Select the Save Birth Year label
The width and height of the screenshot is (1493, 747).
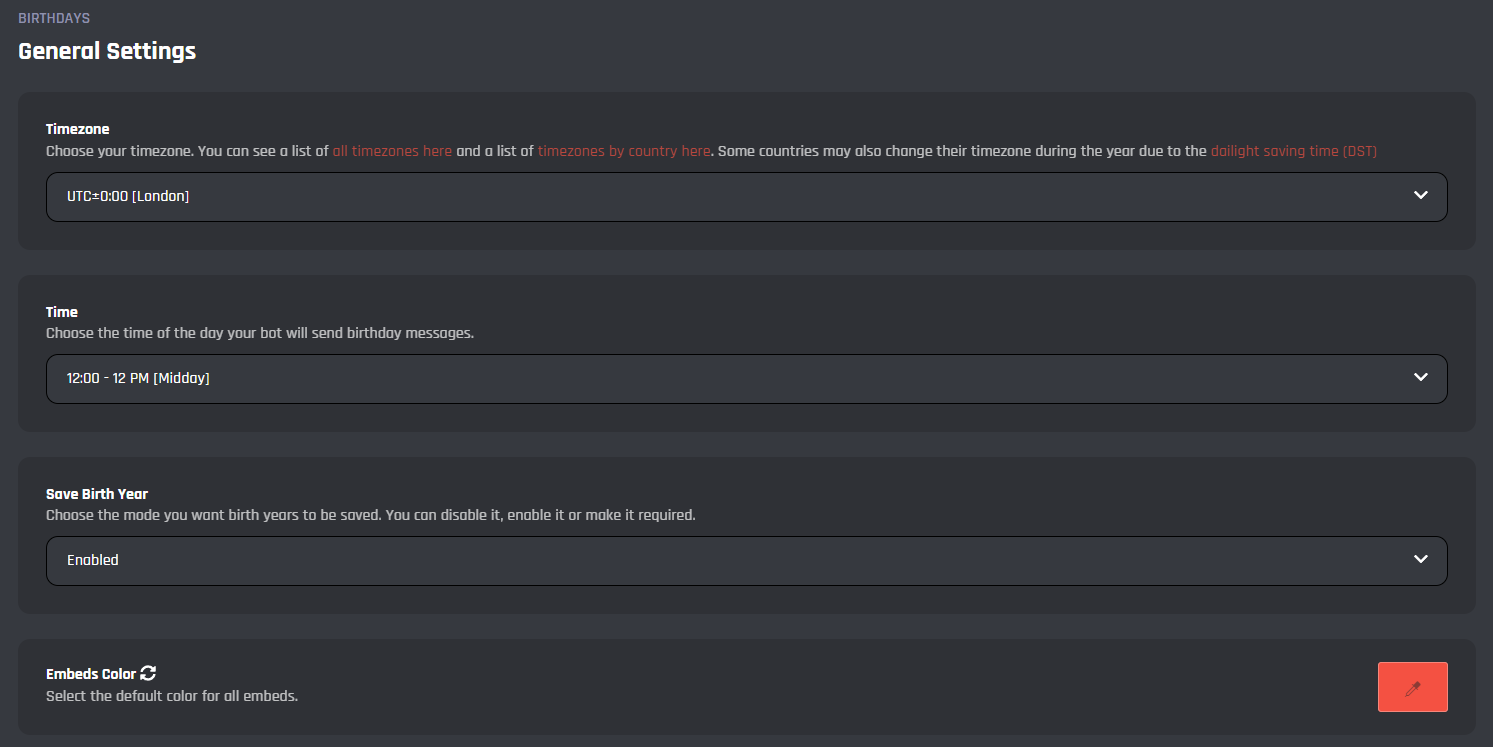pyautogui.click(x=97, y=494)
